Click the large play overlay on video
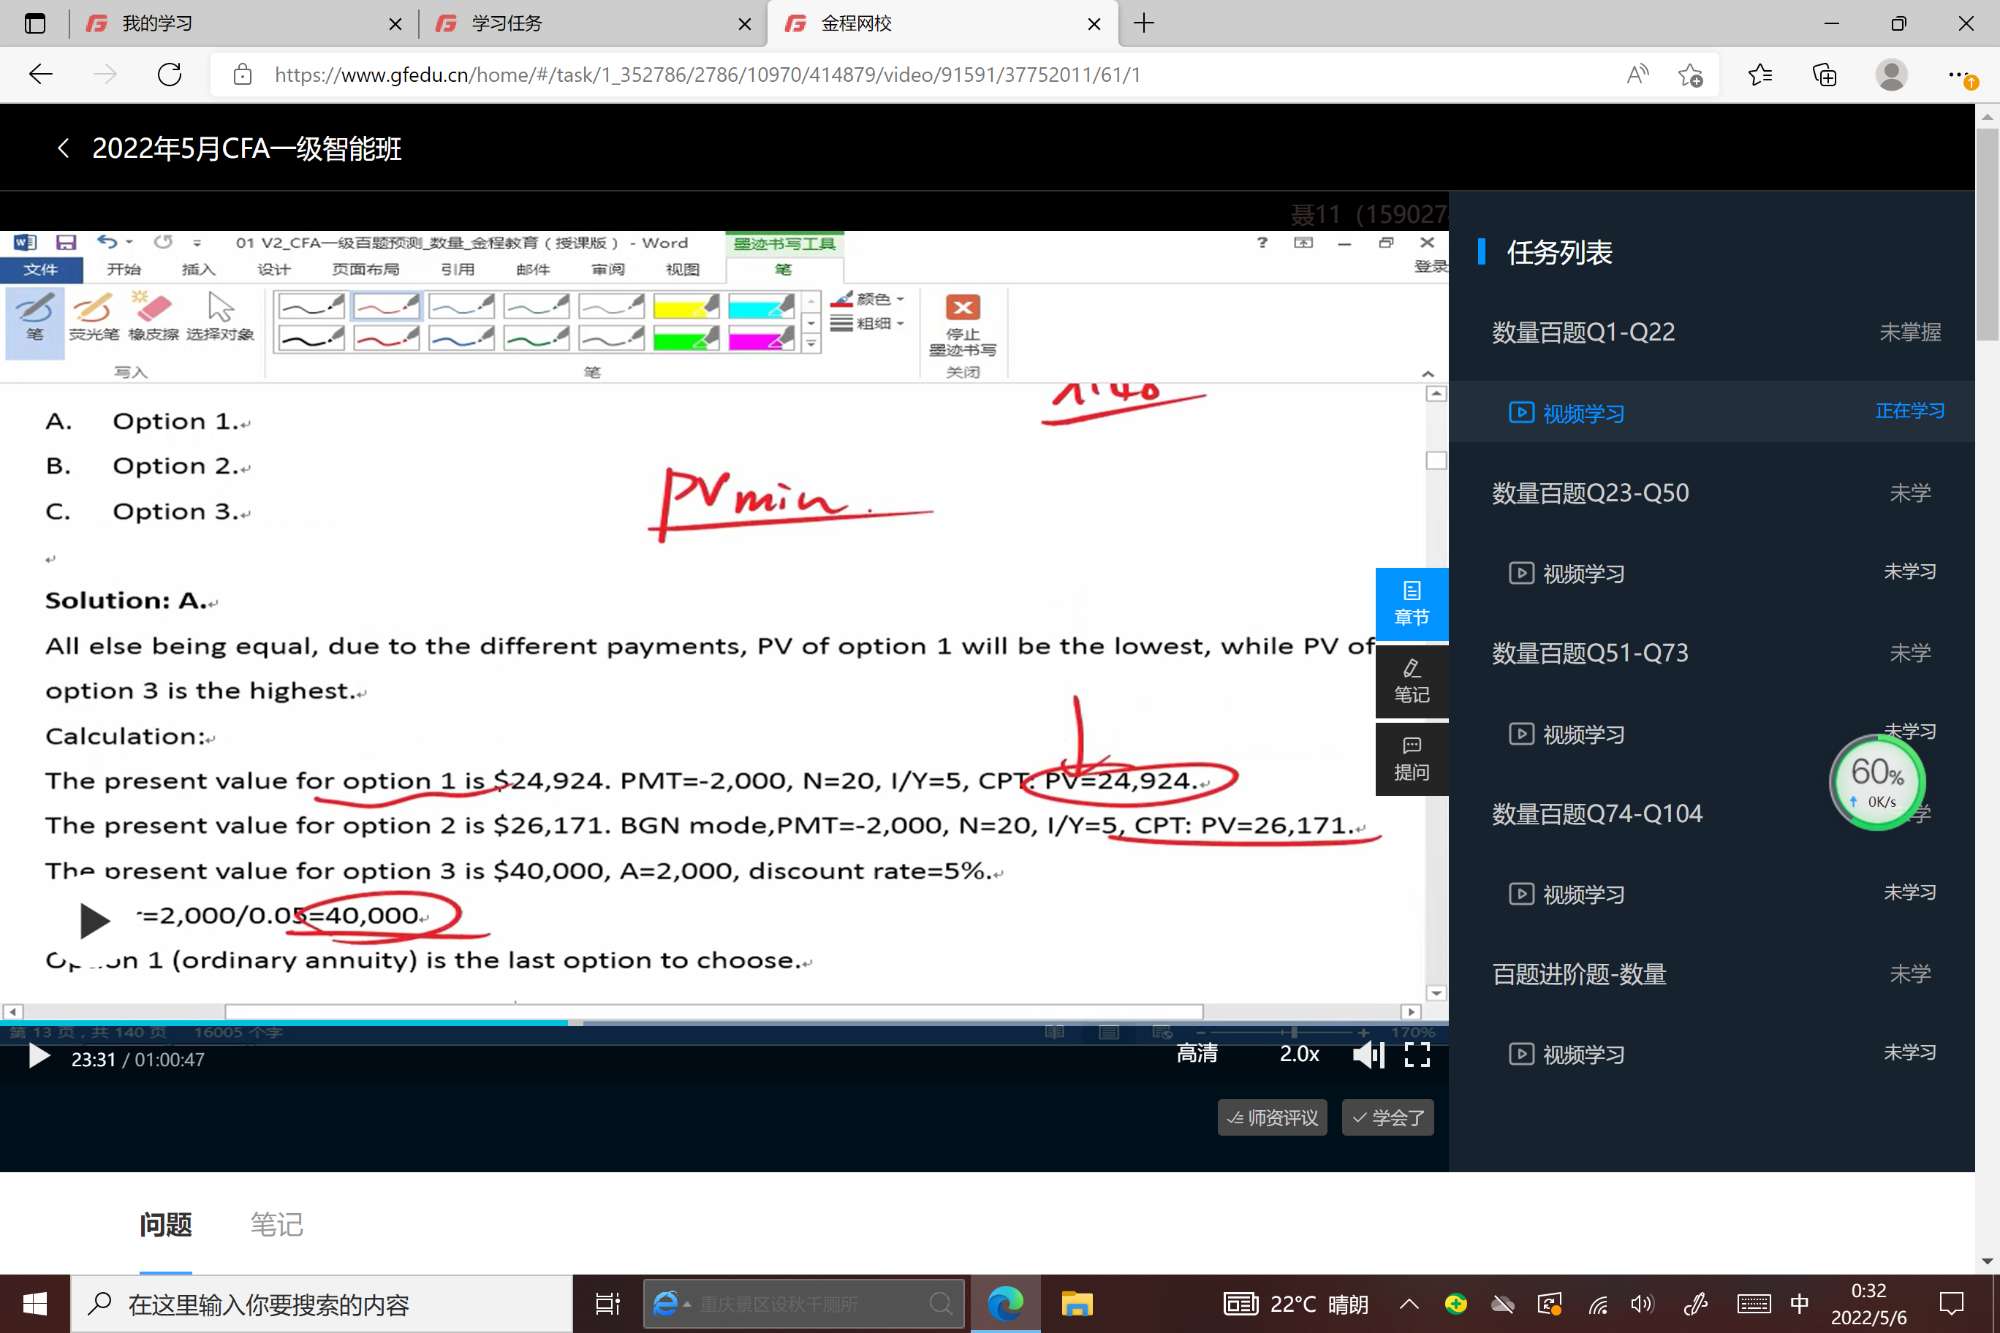 [x=94, y=920]
